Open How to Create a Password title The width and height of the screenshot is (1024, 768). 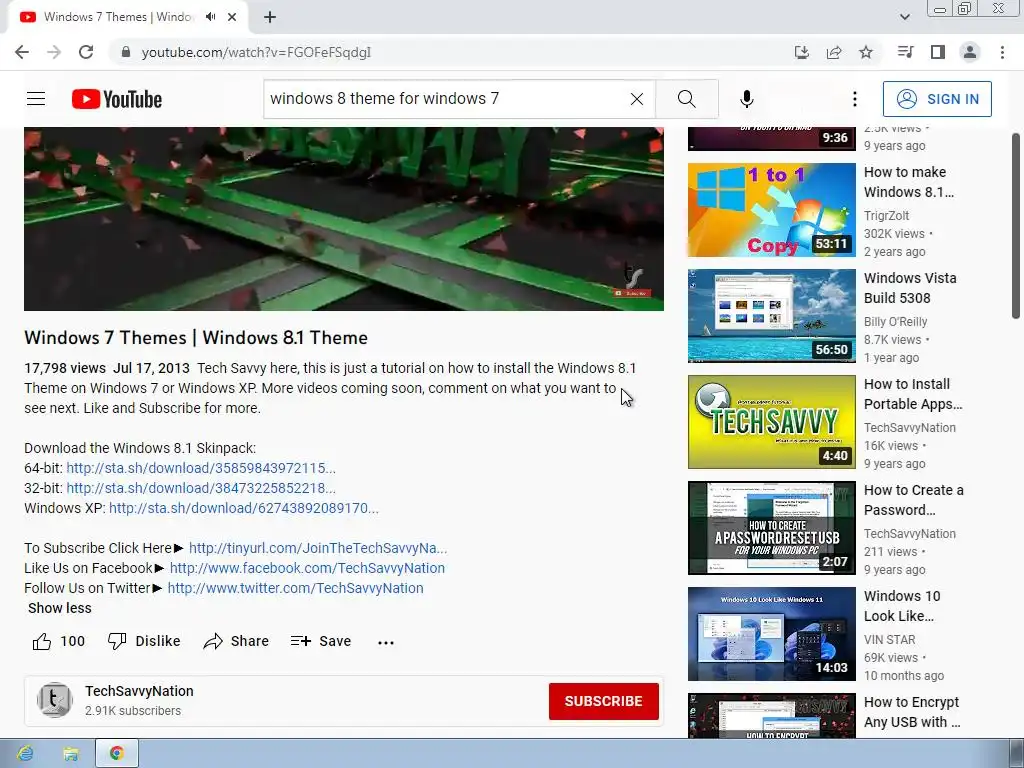point(914,500)
